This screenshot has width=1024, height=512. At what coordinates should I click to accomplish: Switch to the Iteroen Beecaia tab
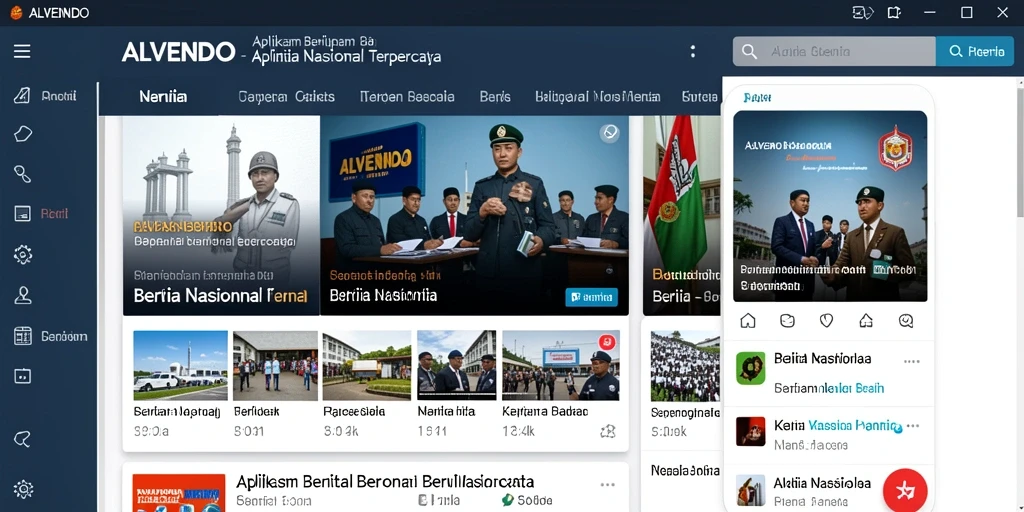point(407,97)
